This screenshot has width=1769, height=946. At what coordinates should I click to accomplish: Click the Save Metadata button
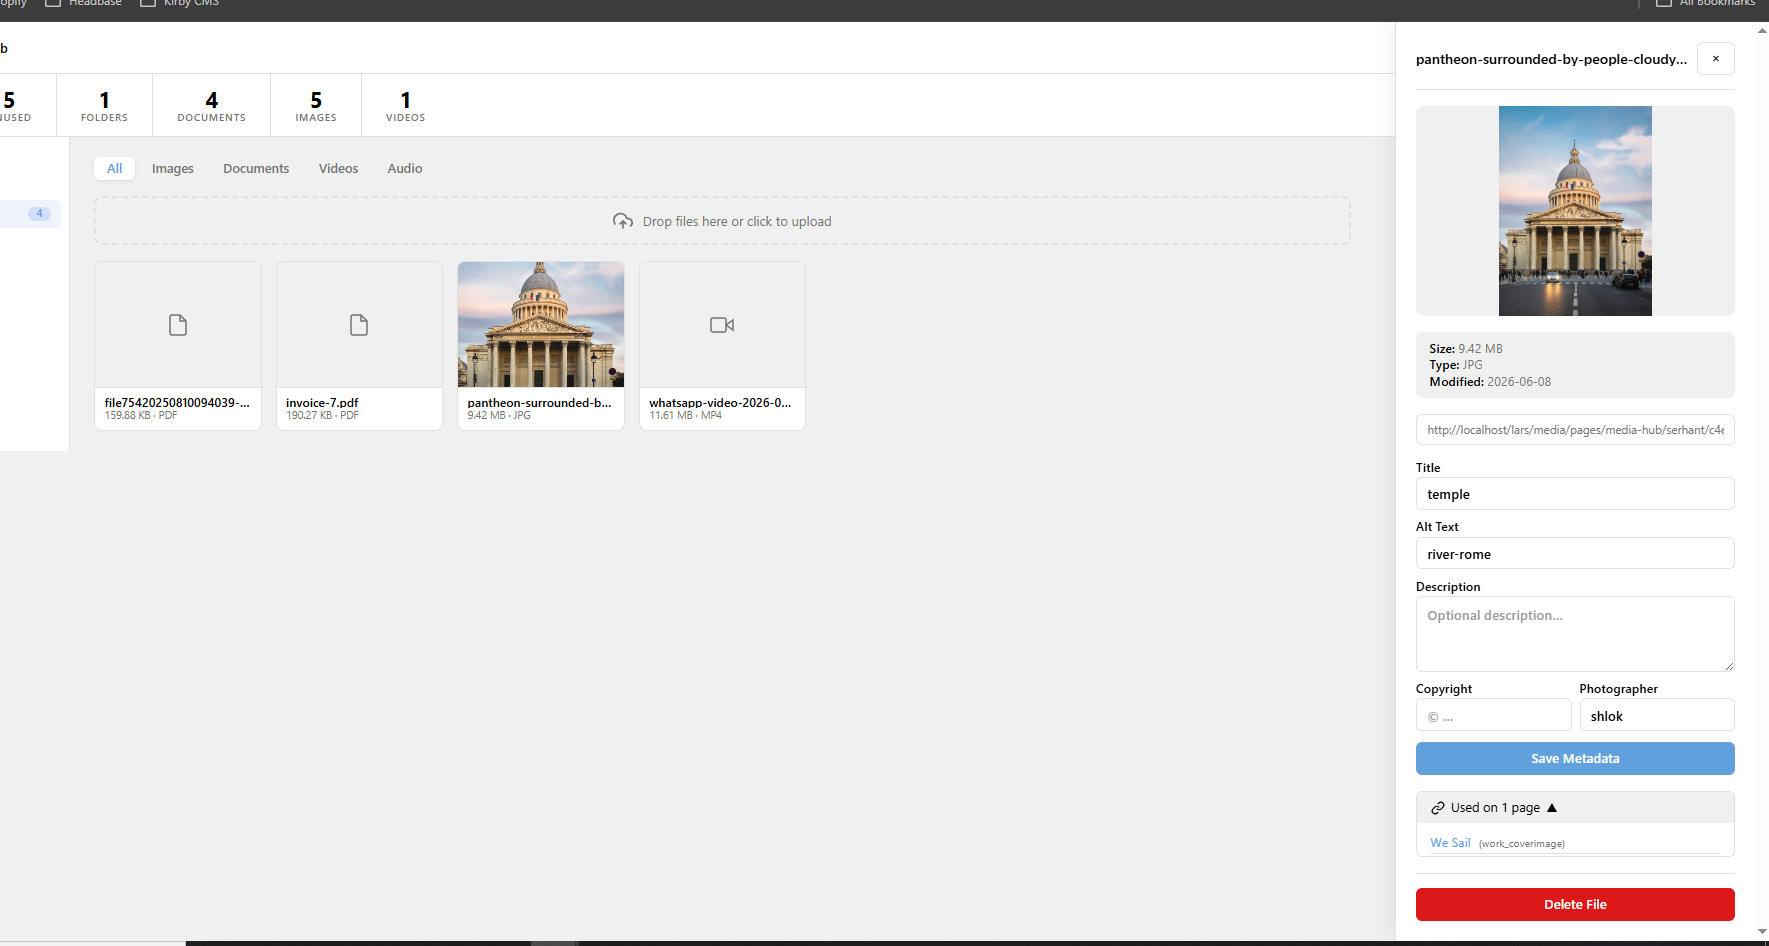pos(1575,759)
